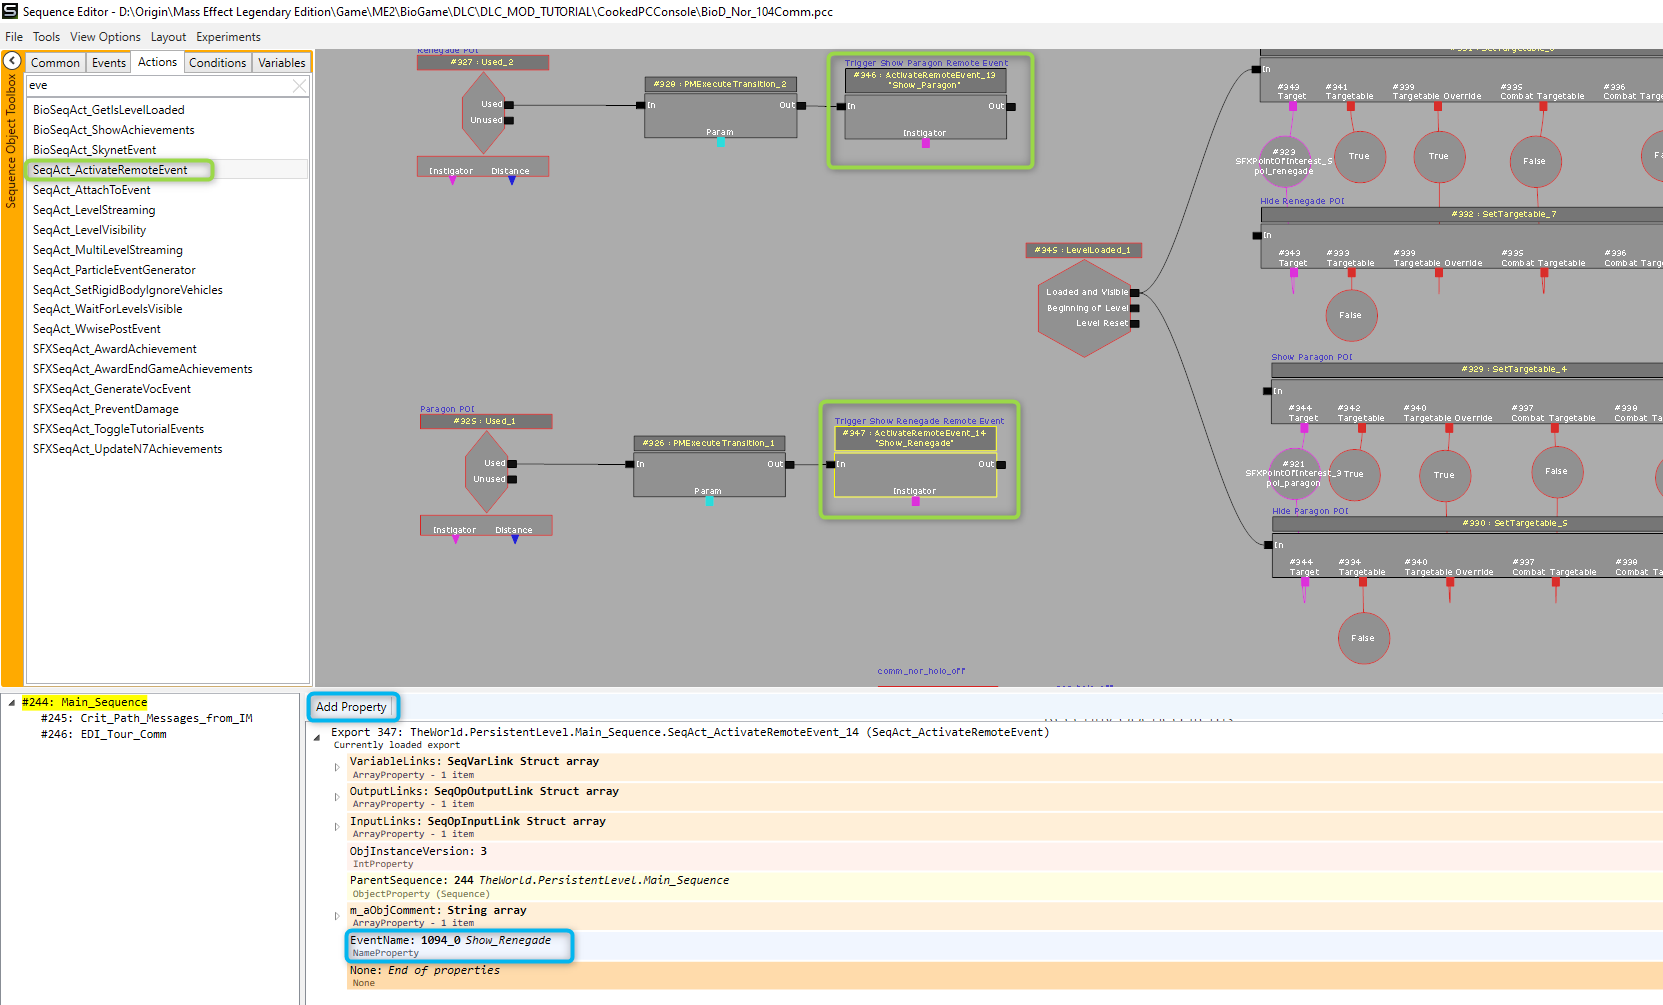Select SFXSeqAct_GenerateVocEvent in the toolbox

[111, 389]
